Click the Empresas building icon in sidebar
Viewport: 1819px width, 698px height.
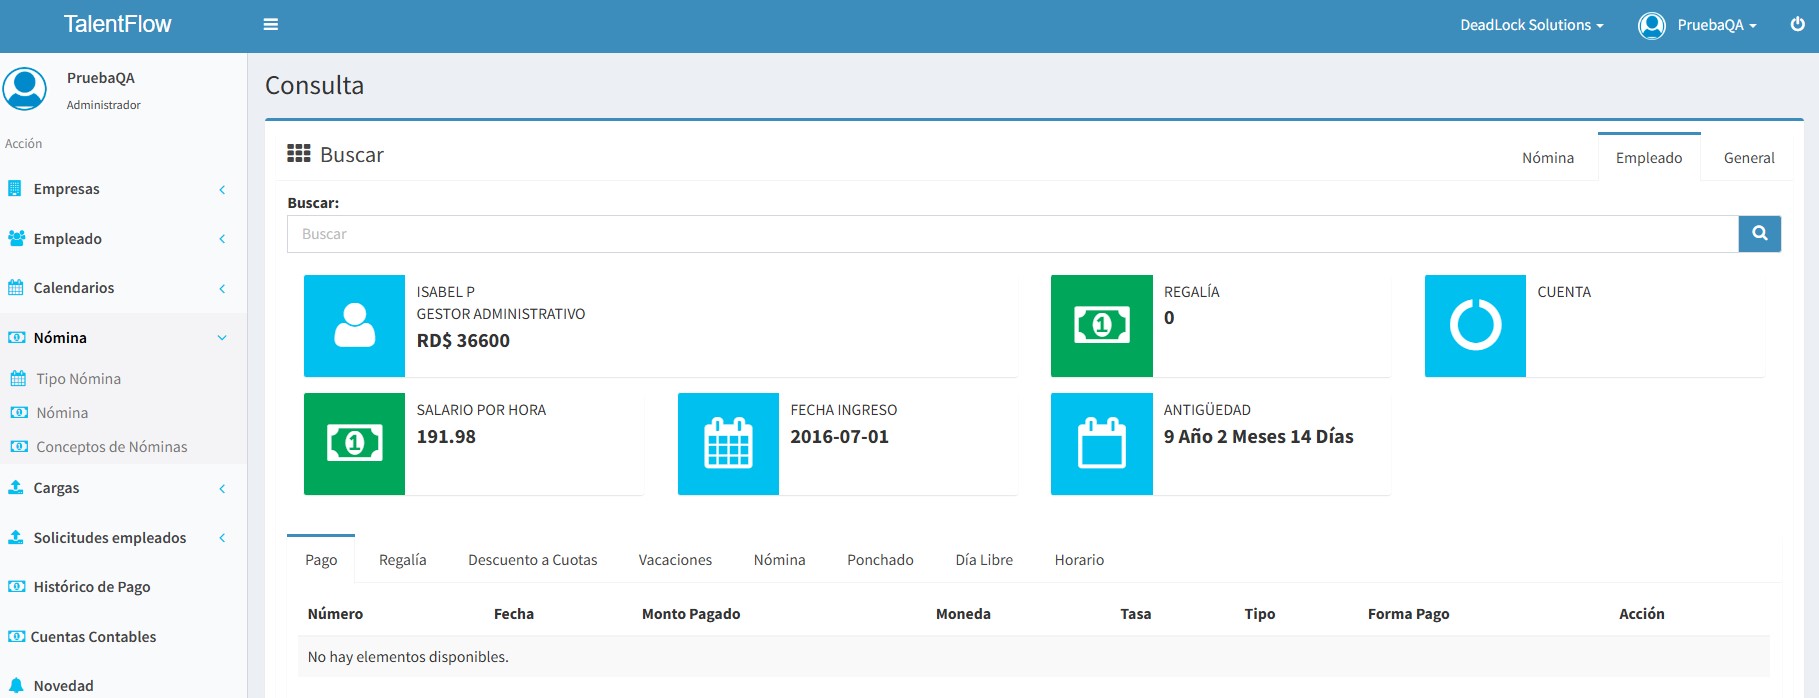(15, 188)
